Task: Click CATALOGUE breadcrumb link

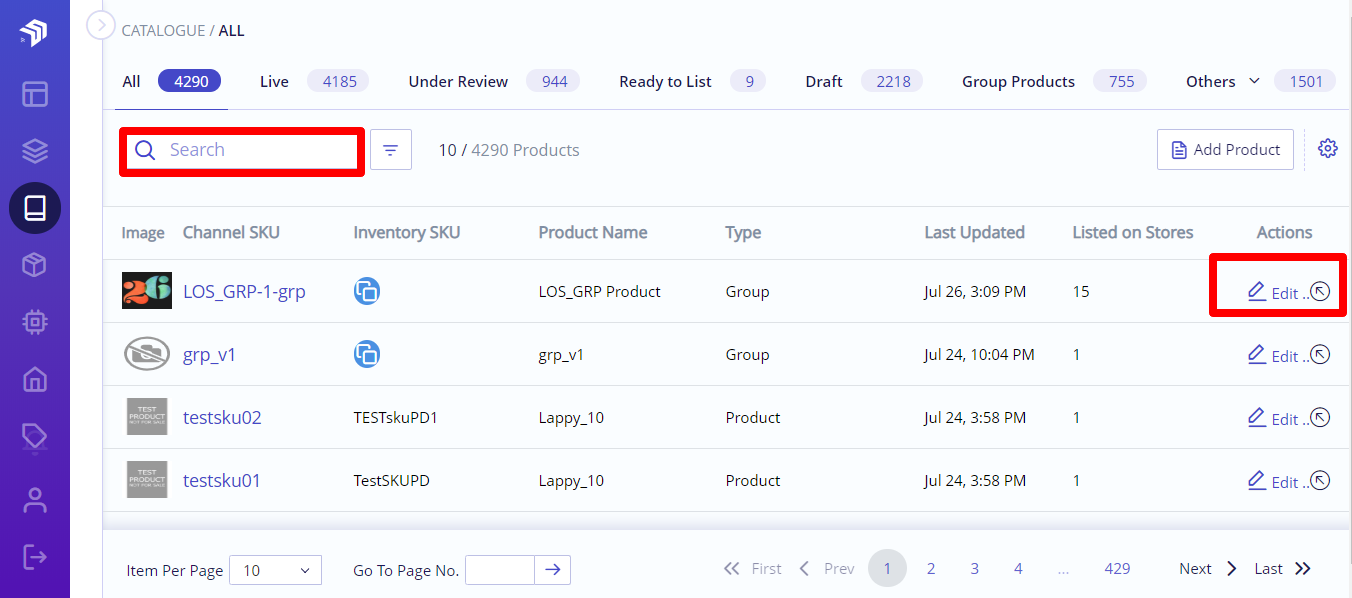Action: 163,31
